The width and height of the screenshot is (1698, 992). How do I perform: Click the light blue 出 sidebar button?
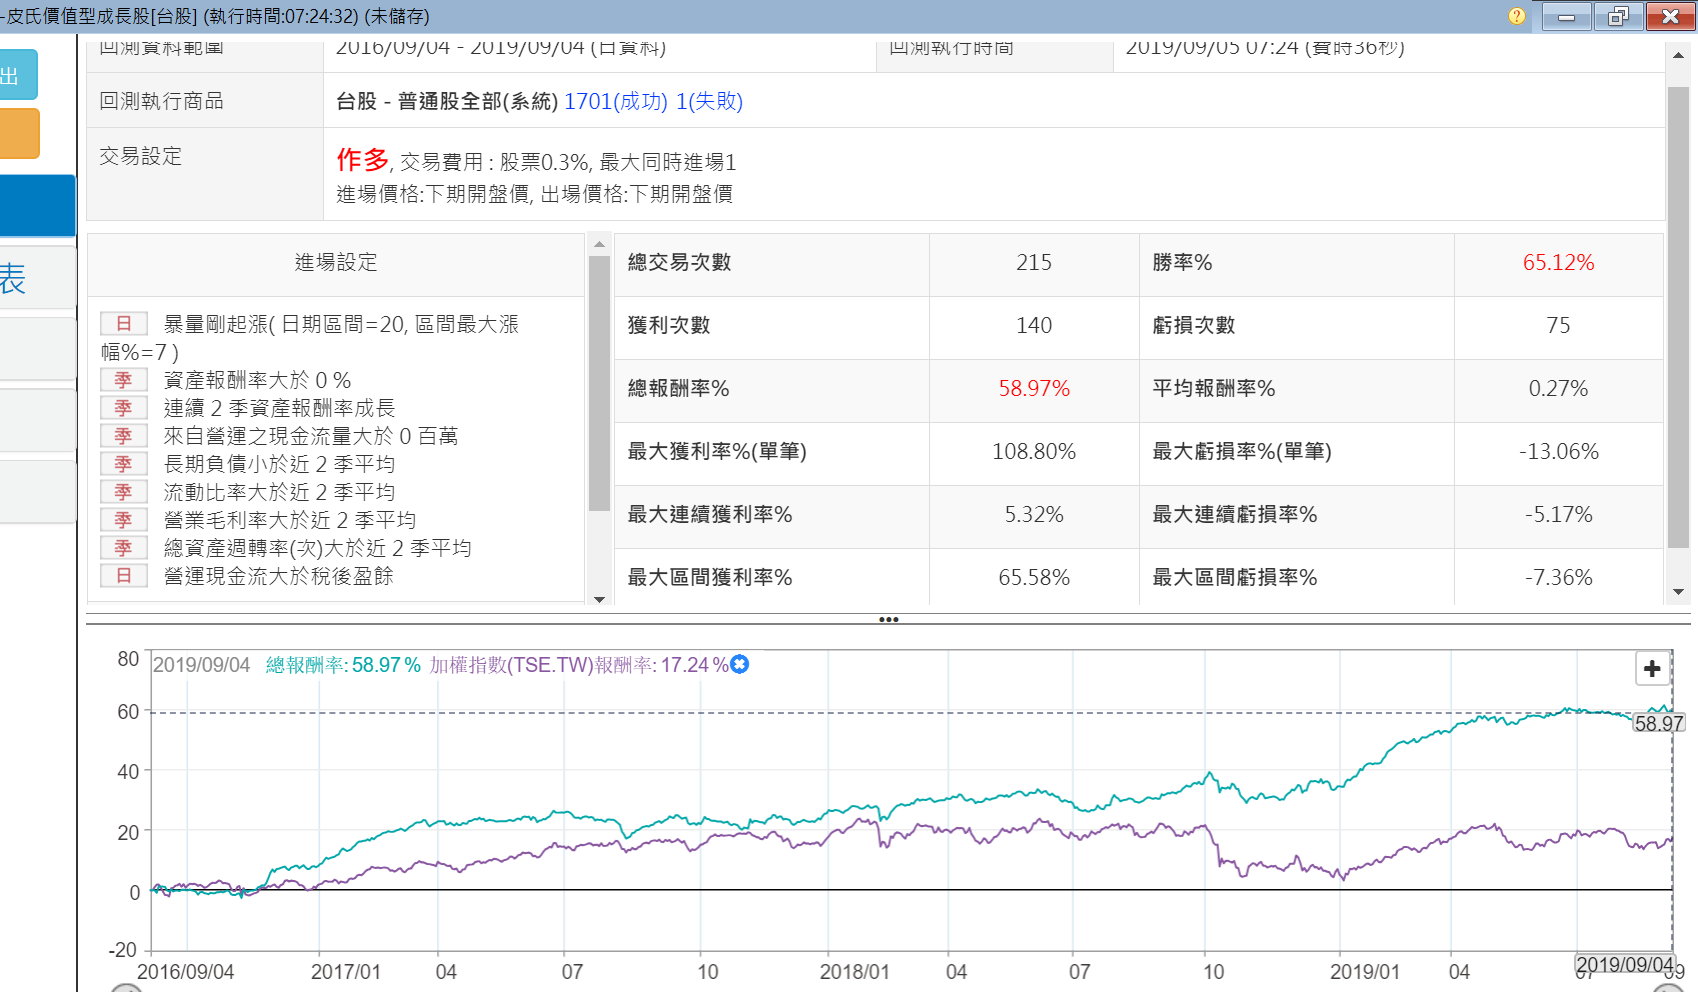click(x=18, y=75)
